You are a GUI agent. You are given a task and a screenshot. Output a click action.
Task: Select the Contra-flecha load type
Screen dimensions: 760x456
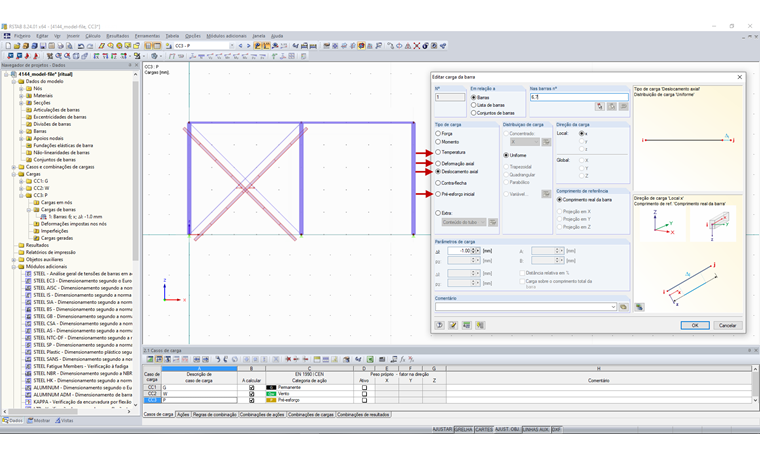tap(438, 183)
